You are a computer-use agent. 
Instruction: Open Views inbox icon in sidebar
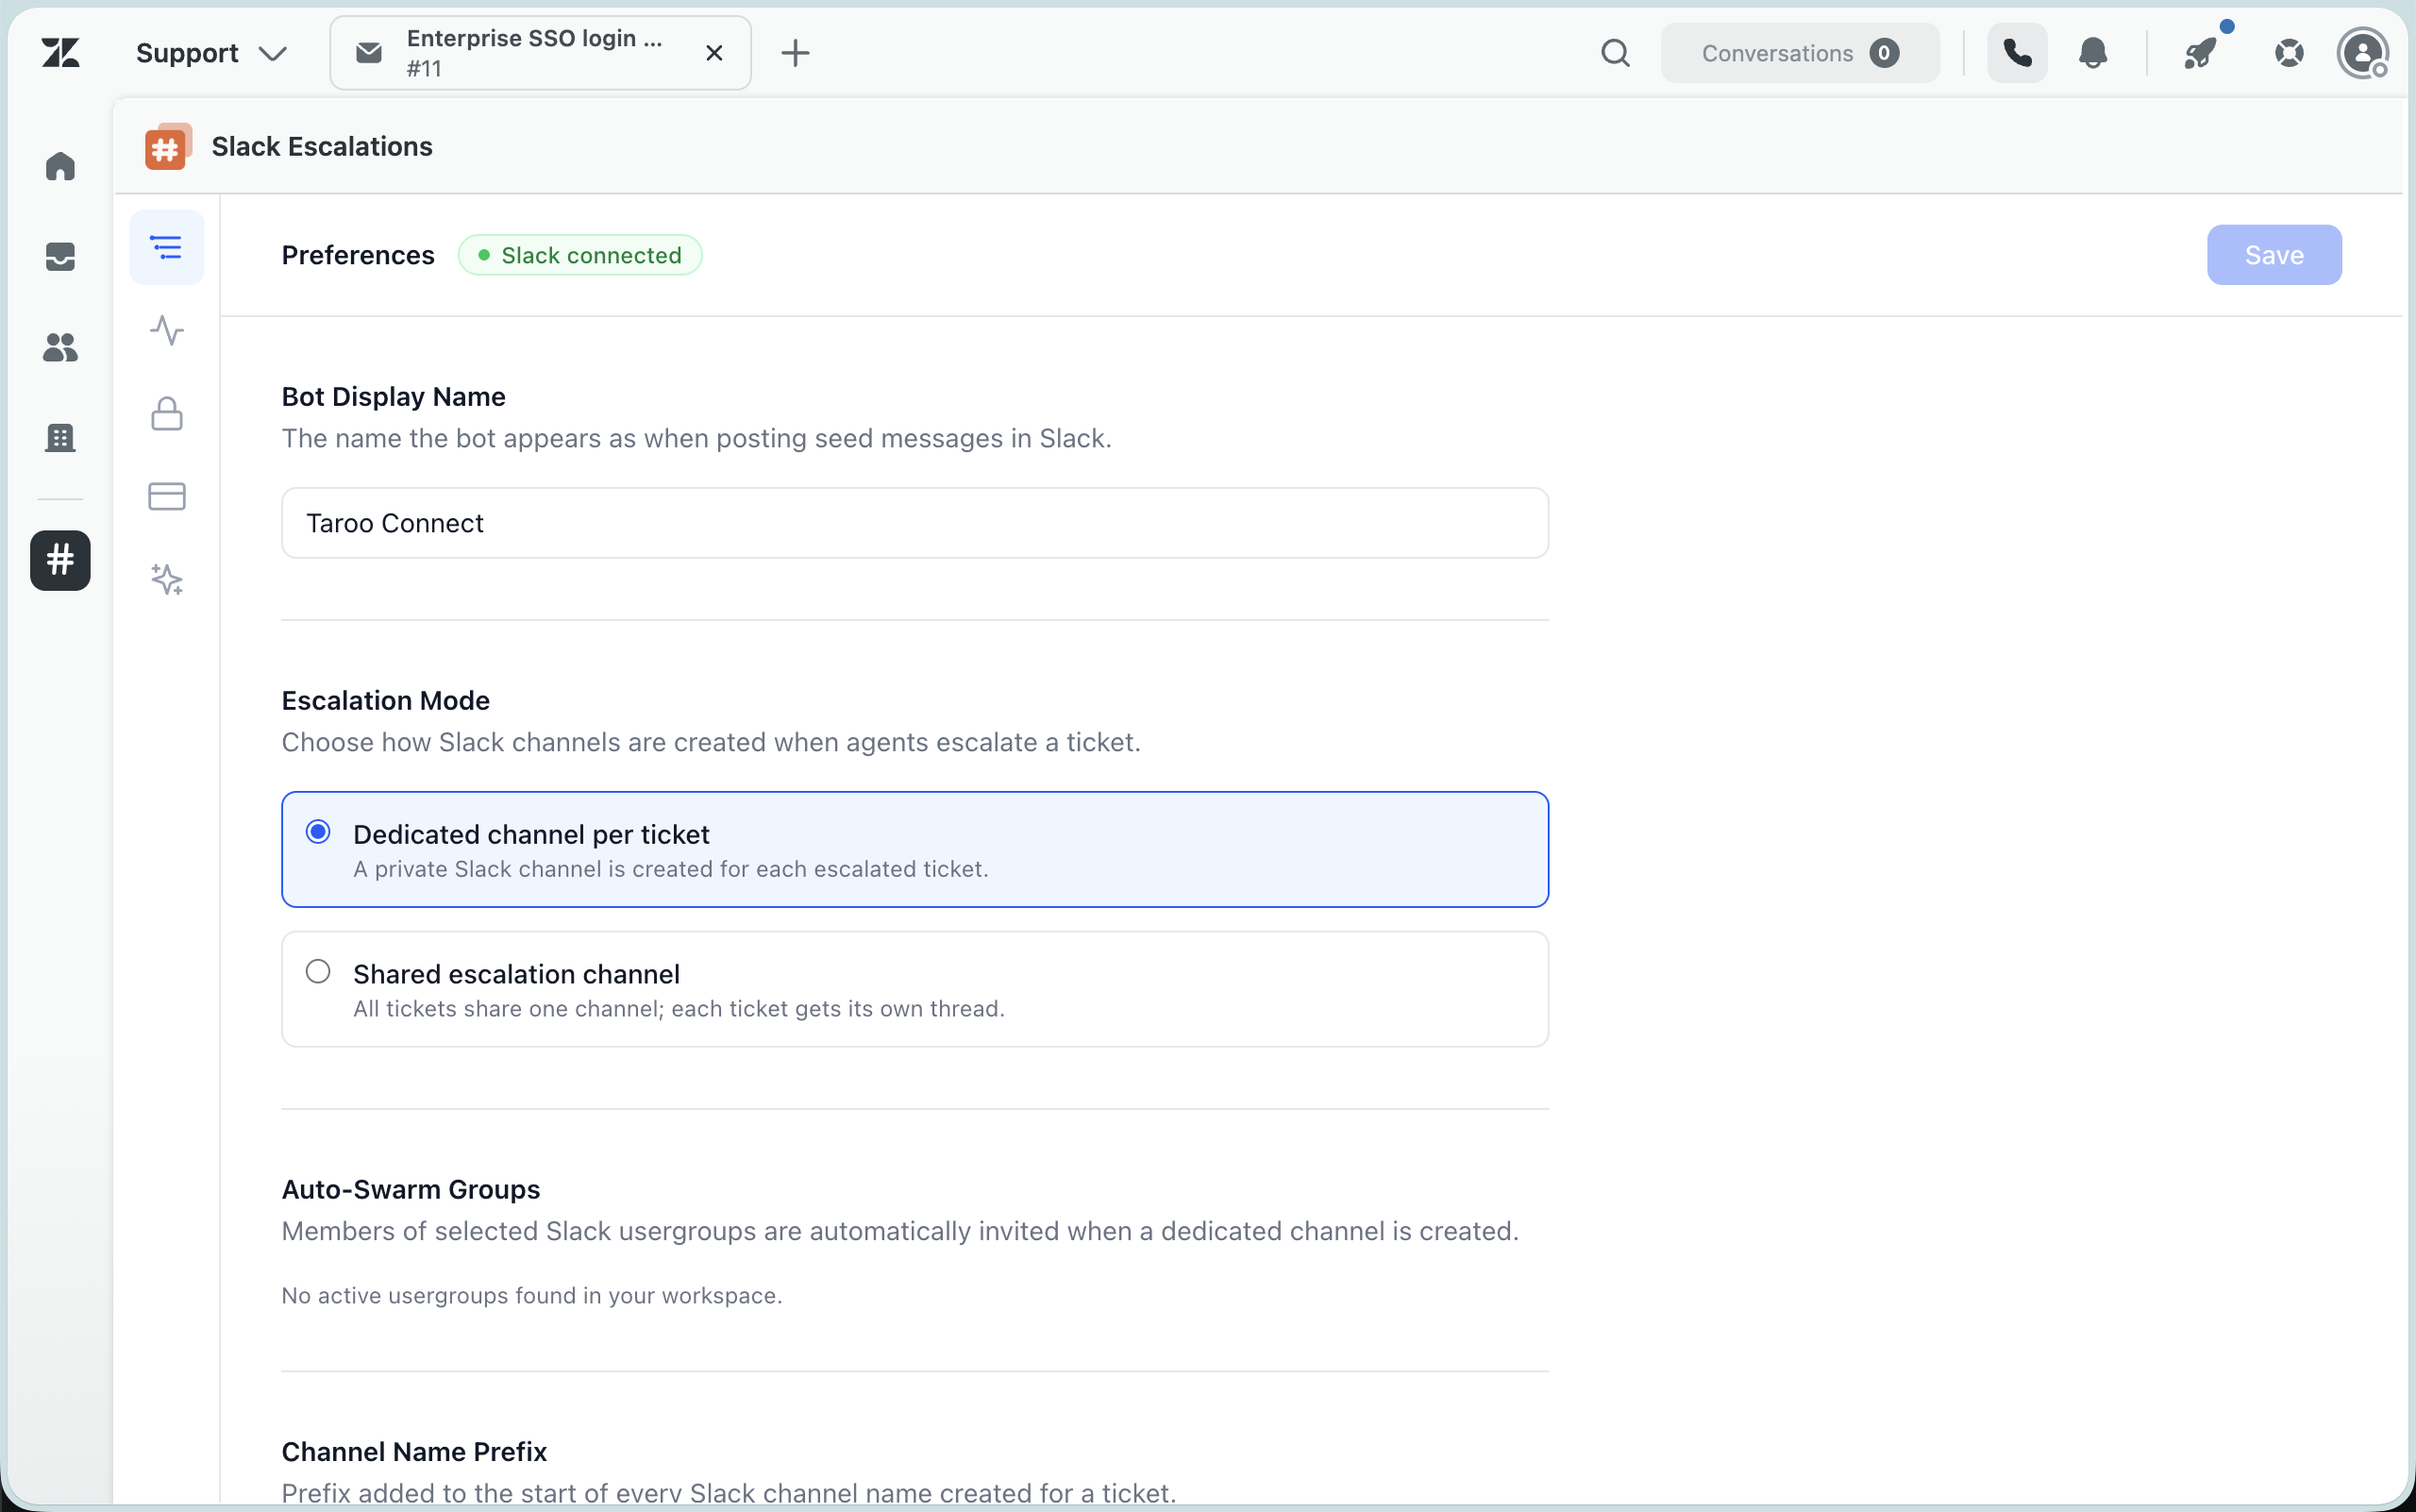coord(61,257)
